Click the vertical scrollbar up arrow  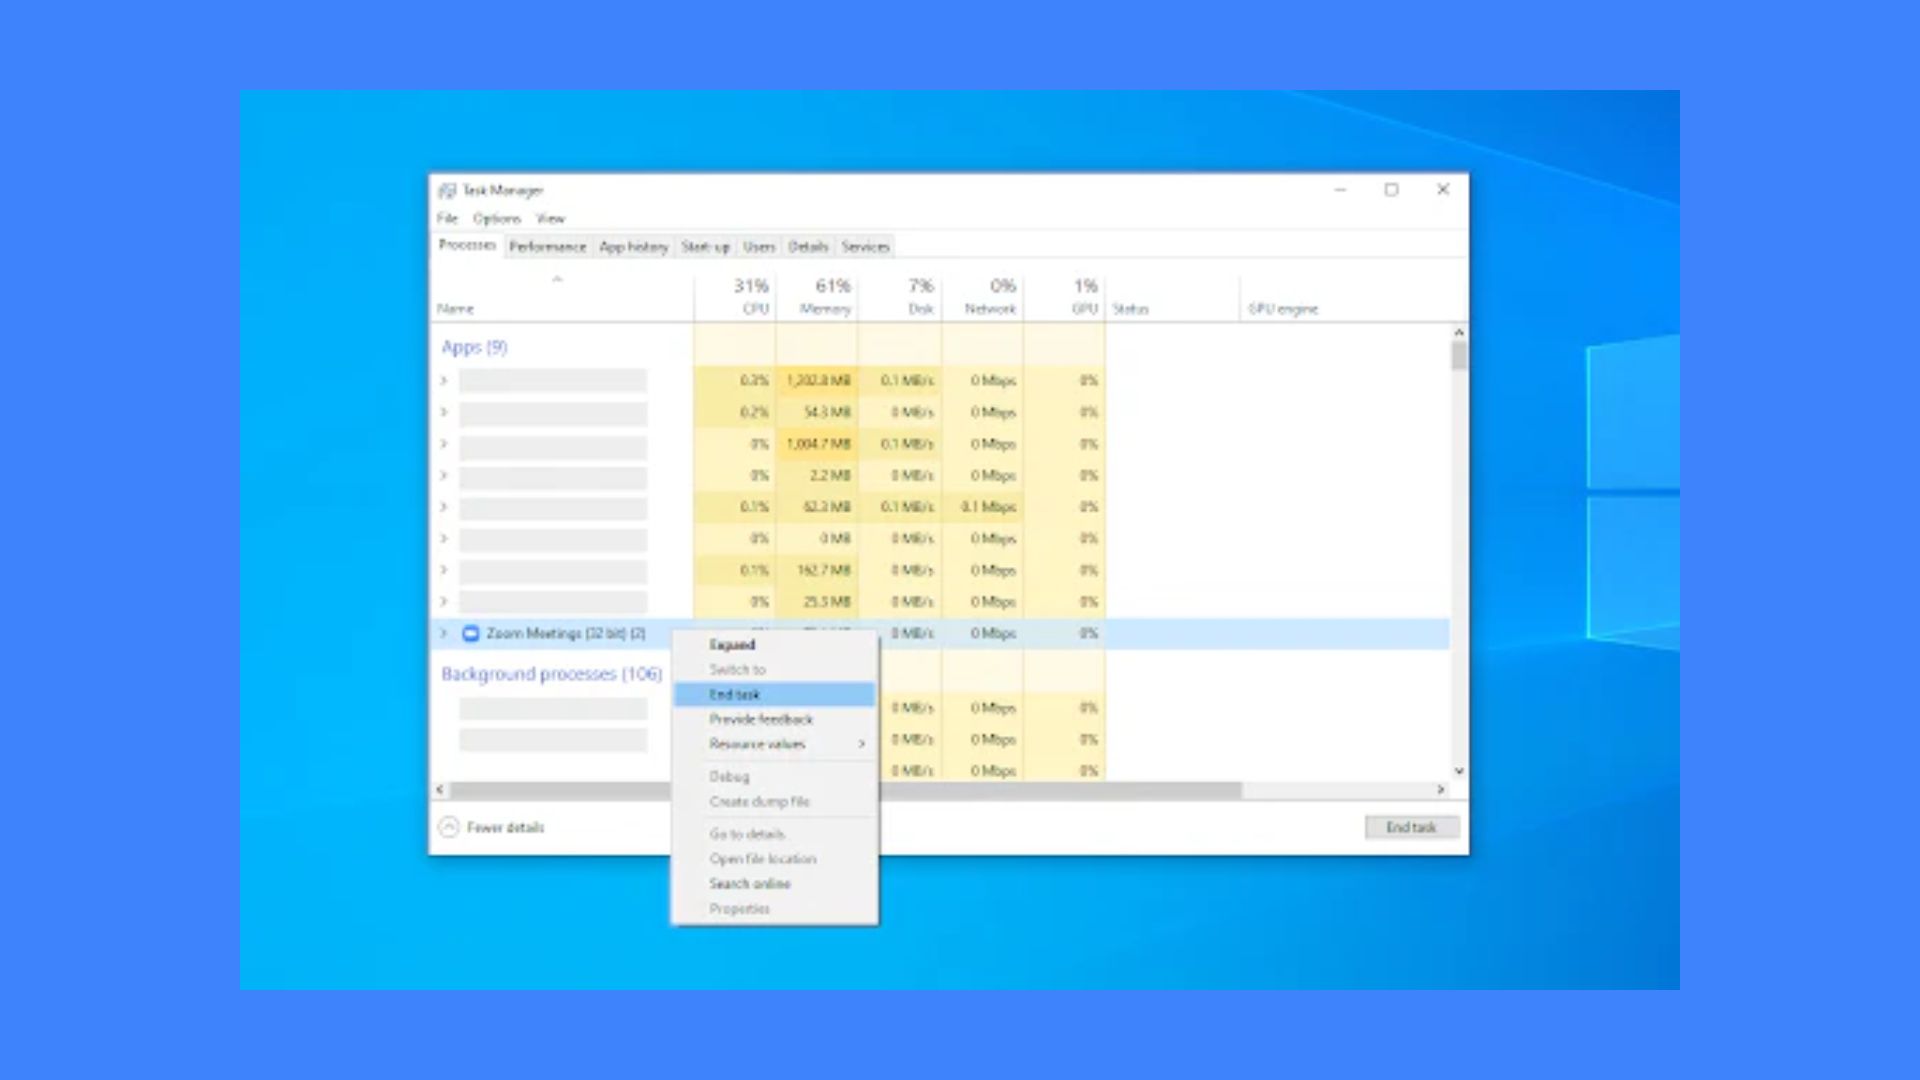pyautogui.click(x=1459, y=332)
